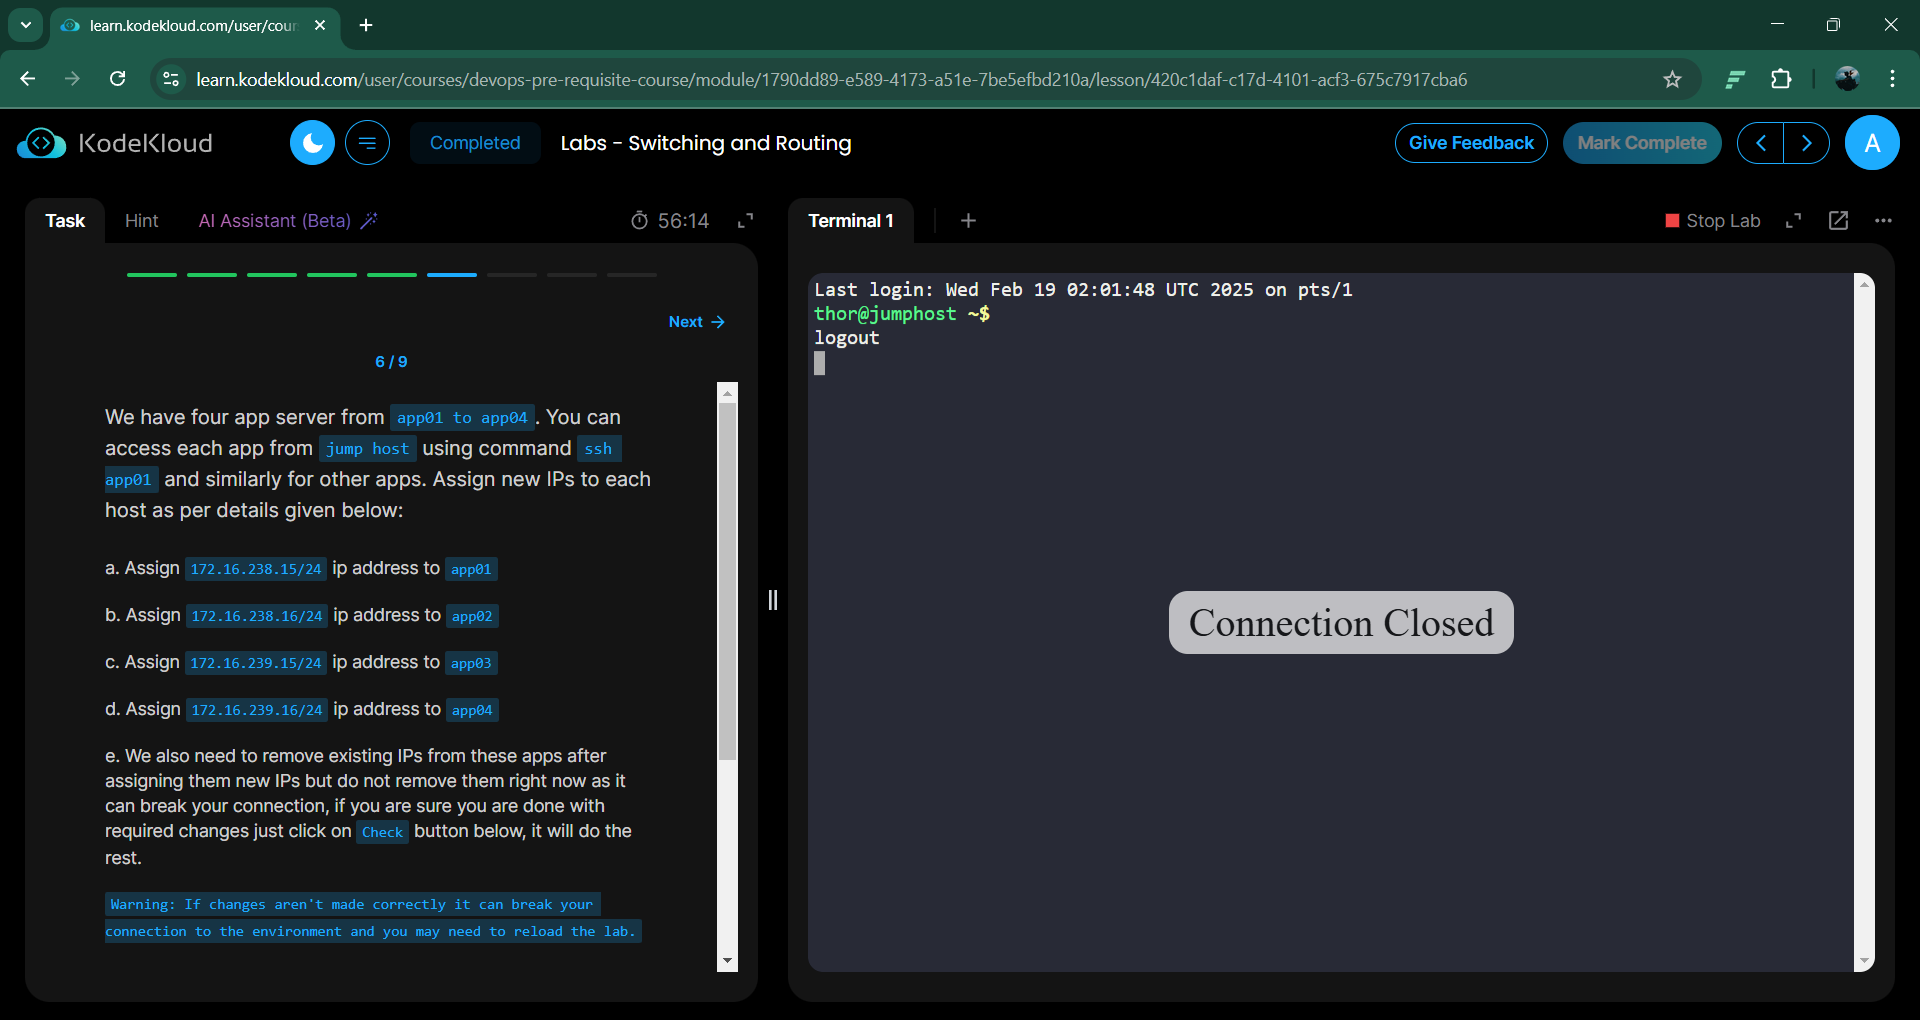This screenshot has width=1920, height=1020.
Task: Open terminal in a new window
Action: pyautogui.click(x=1838, y=221)
